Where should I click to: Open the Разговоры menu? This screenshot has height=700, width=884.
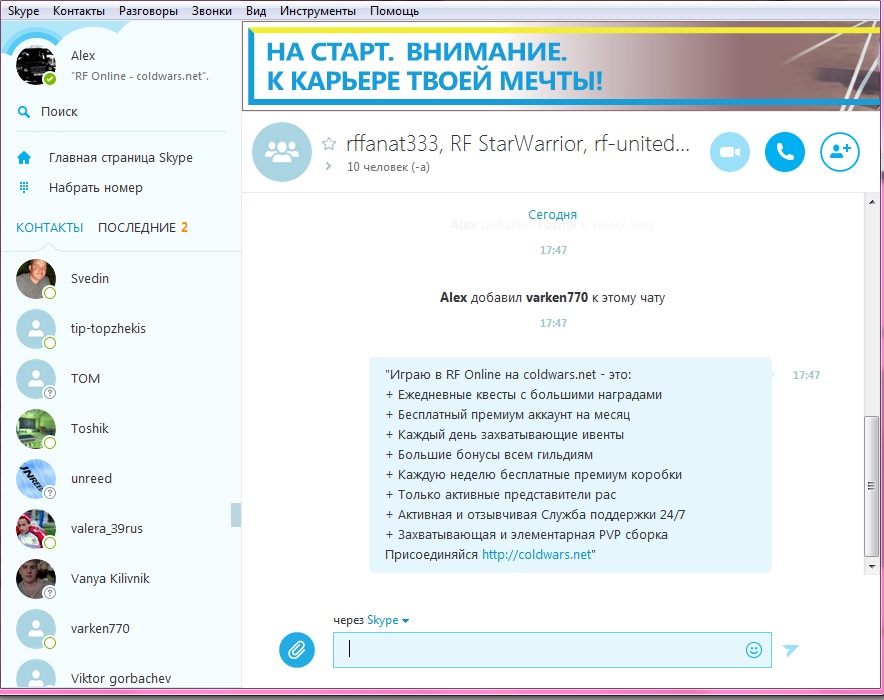[148, 11]
